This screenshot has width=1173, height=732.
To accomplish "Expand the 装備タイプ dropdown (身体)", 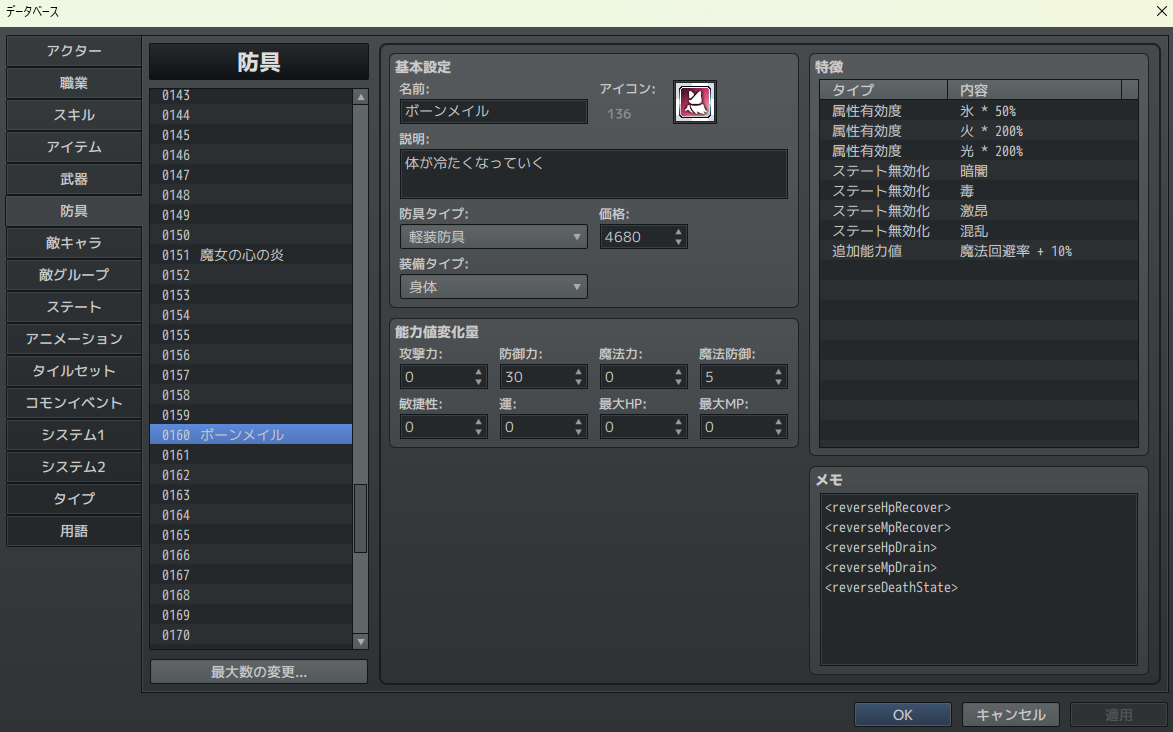I will tap(493, 287).
